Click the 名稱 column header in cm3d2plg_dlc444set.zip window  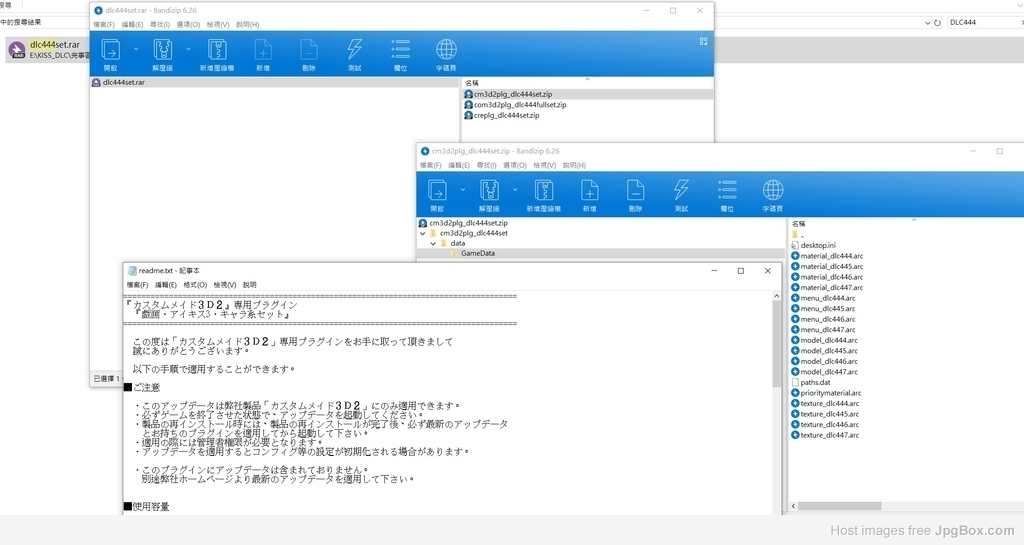pos(798,224)
